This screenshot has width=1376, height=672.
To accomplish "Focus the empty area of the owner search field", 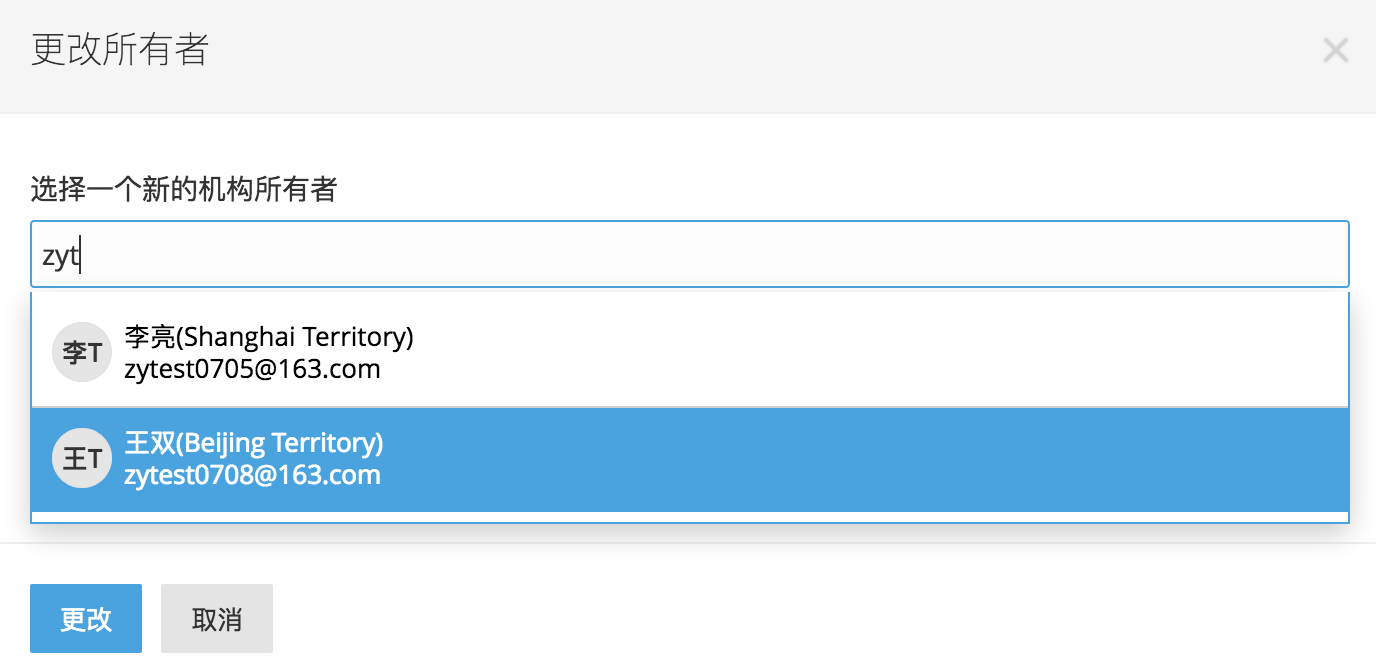I will point(700,255).
